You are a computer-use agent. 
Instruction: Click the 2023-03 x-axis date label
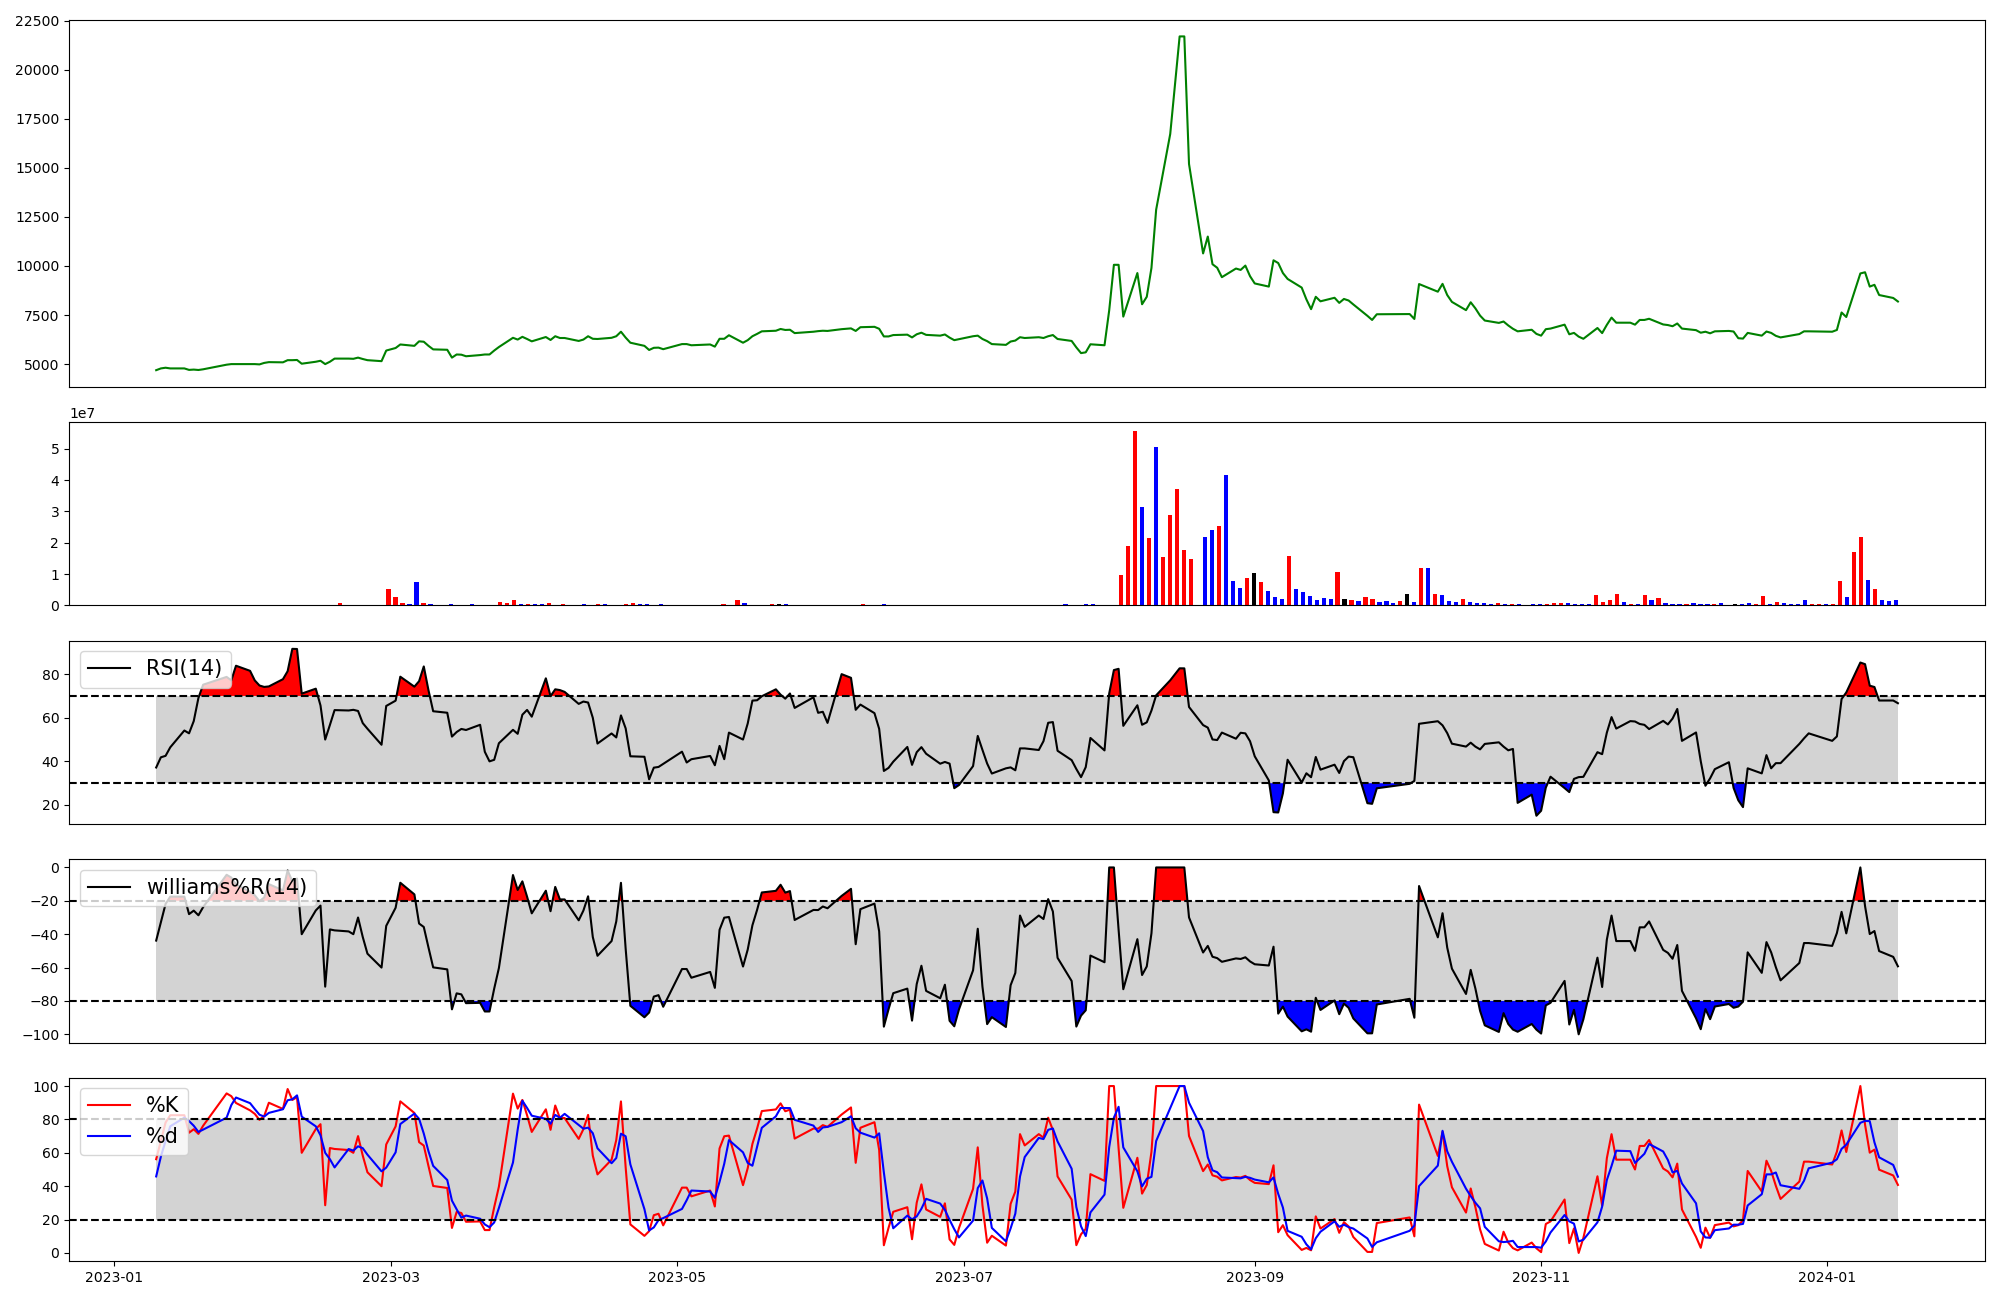tap(391, 1277)
